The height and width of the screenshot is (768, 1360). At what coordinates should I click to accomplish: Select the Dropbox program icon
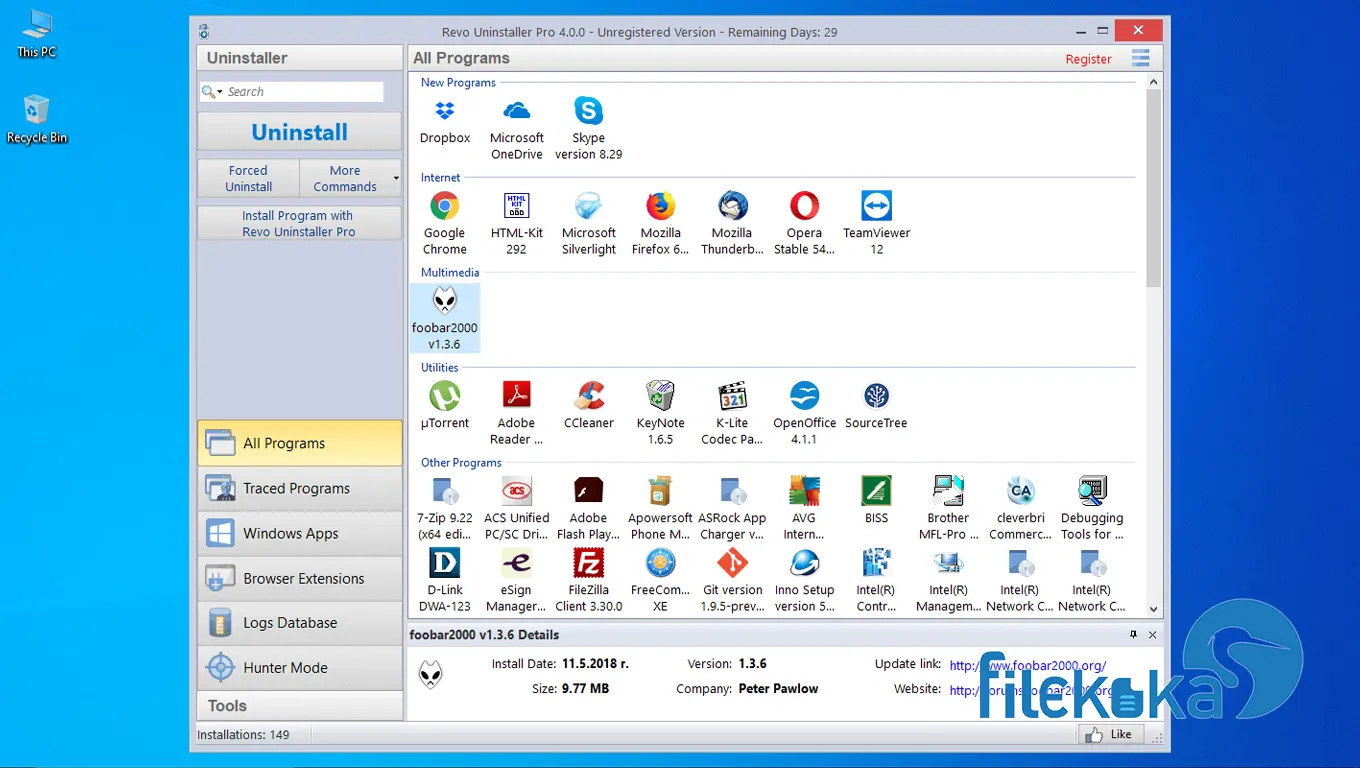tap(445, 111)
